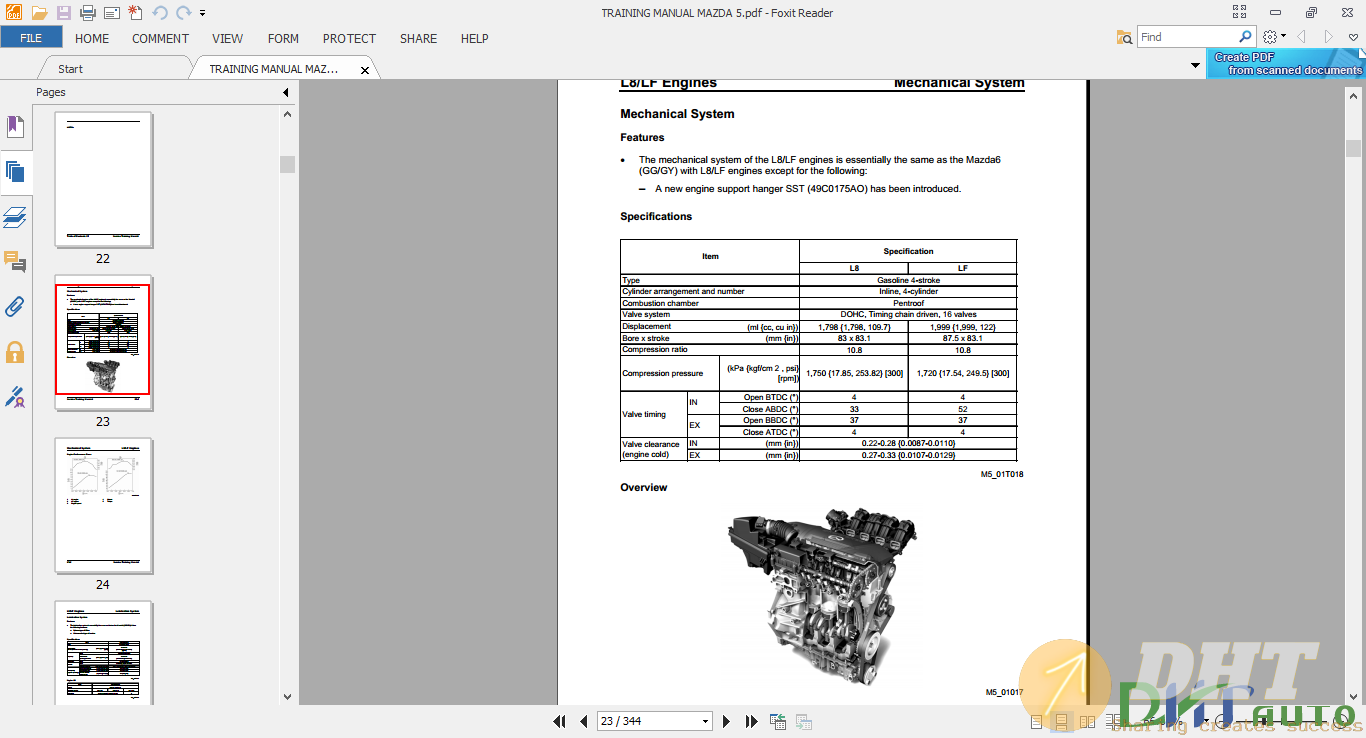1366x738 pixels.
Task: Close the TRAINING MANUAL MAZDA tab
Action: [x=365, y=70]
